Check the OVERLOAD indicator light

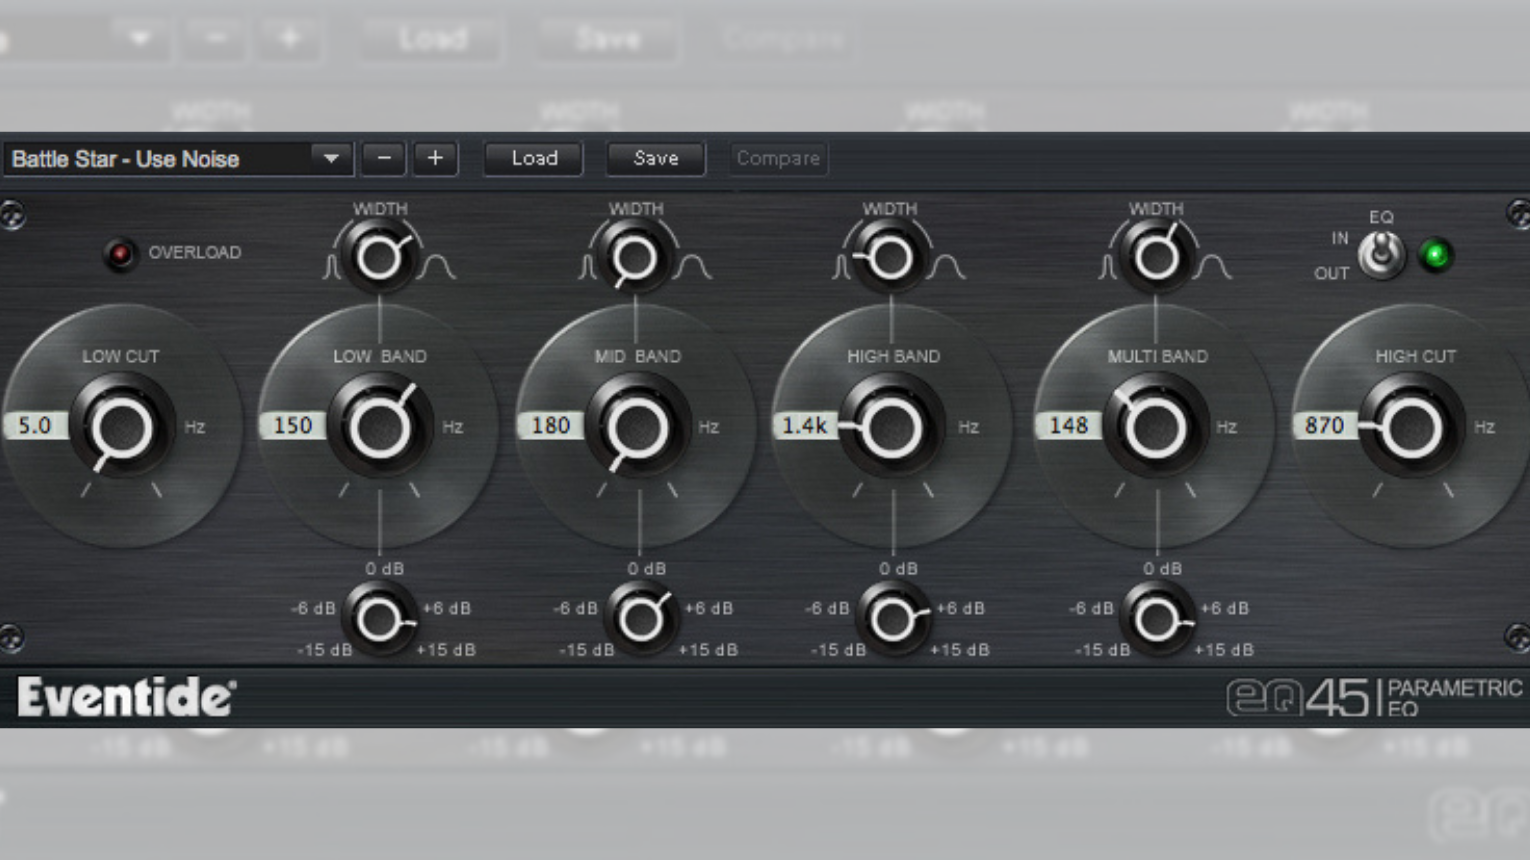pos(122,253)
